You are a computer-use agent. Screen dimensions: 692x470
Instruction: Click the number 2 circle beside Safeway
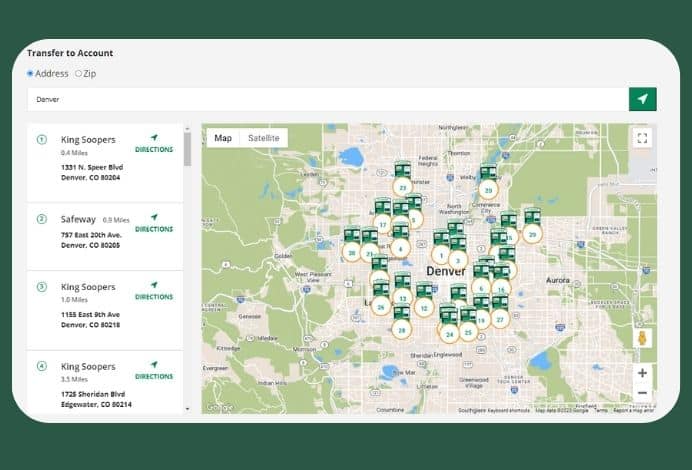(41, 219)
